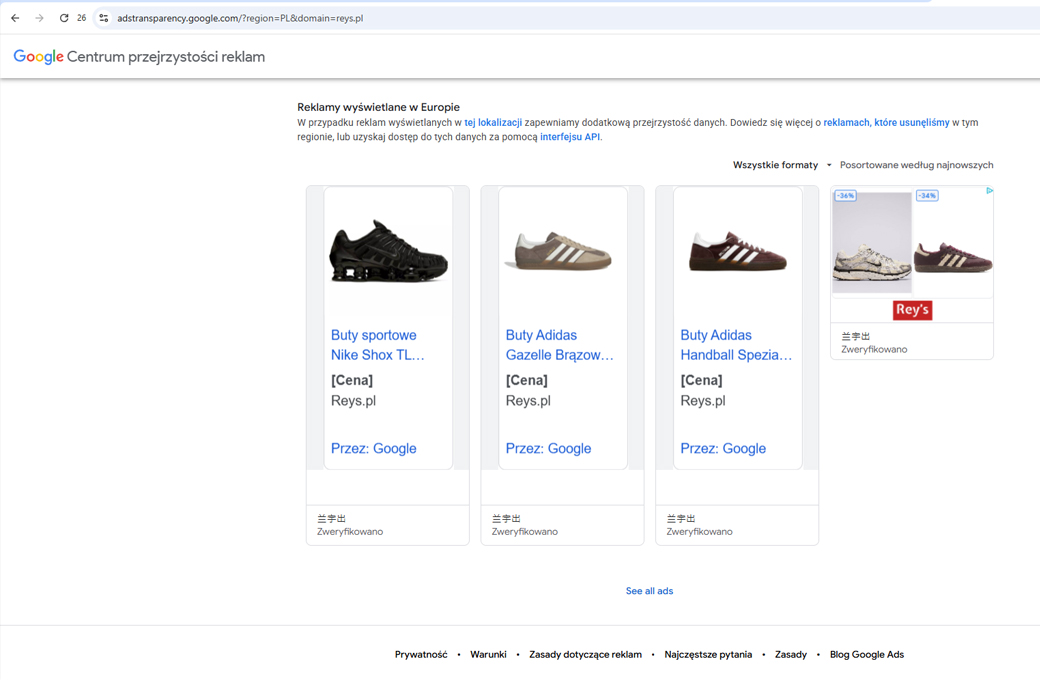Open site information icon beside the URL
The image size is (1040, 680).
tap(103, 18)
